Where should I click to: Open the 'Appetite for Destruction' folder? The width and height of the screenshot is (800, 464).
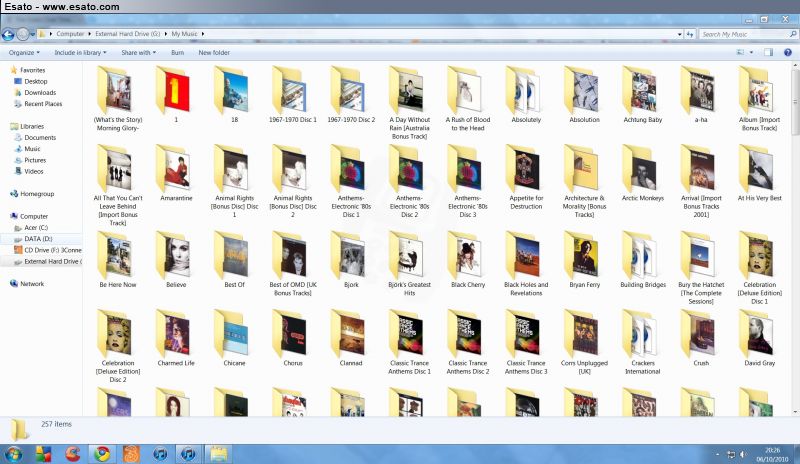point(526,178)
